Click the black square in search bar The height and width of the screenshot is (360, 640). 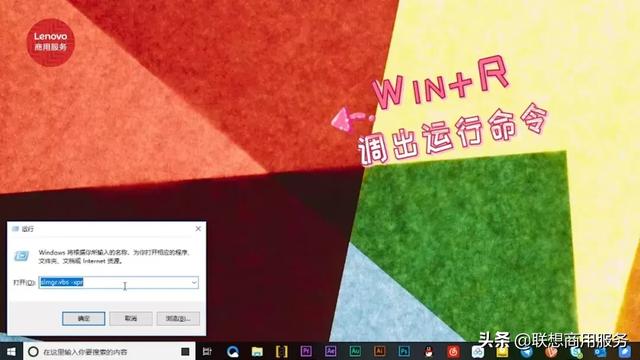pos(185,351)
